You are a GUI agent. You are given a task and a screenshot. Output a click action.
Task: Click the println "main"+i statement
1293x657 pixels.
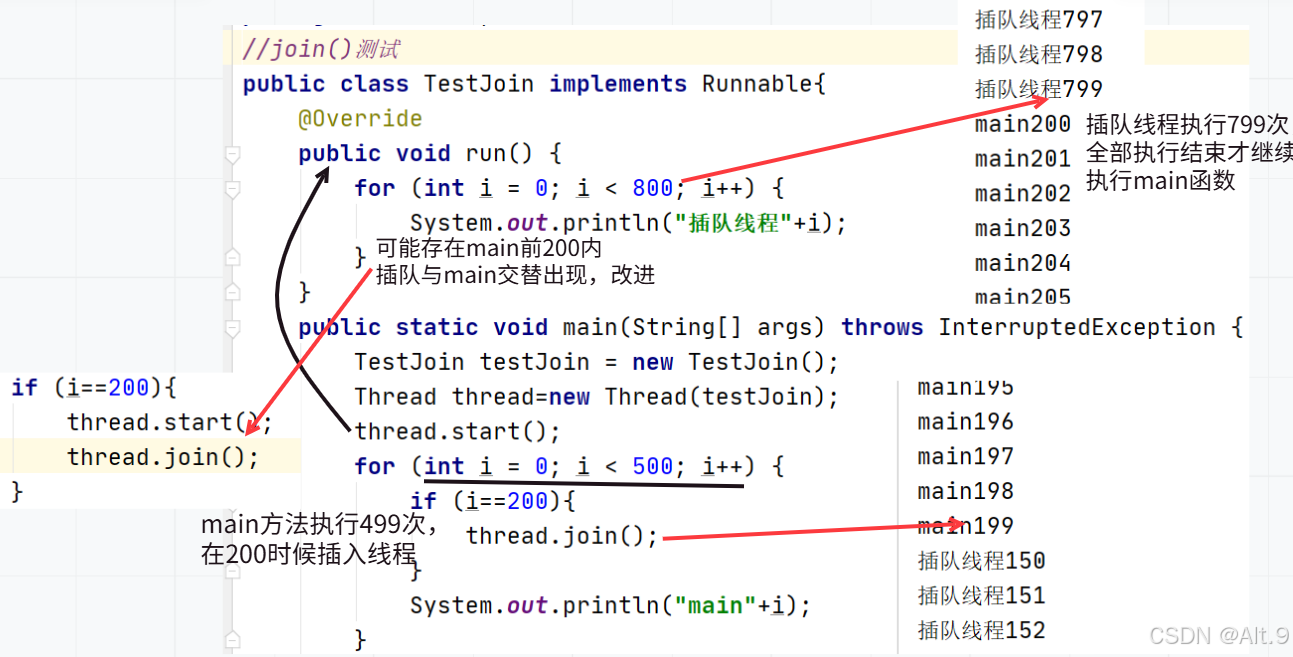point(610,606)
